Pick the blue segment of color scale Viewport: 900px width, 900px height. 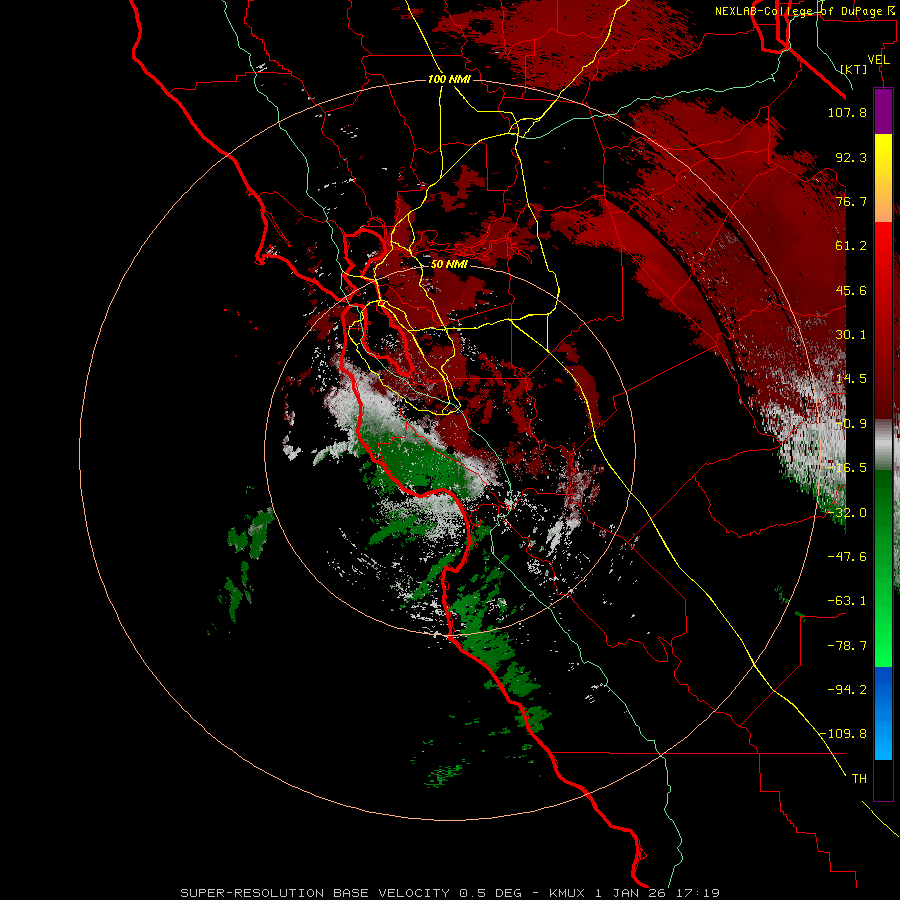click(x=883, y=713)
